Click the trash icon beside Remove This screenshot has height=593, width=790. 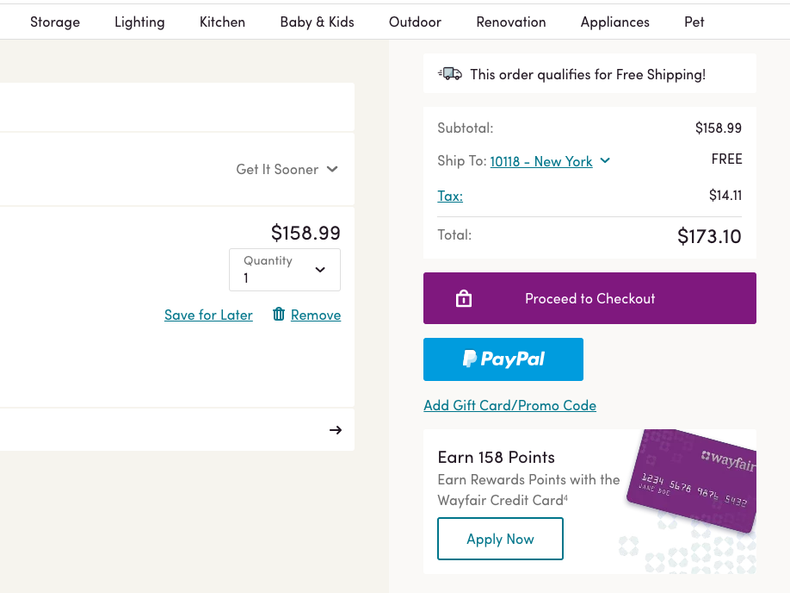pyautogui.click(x=279, y=314)
